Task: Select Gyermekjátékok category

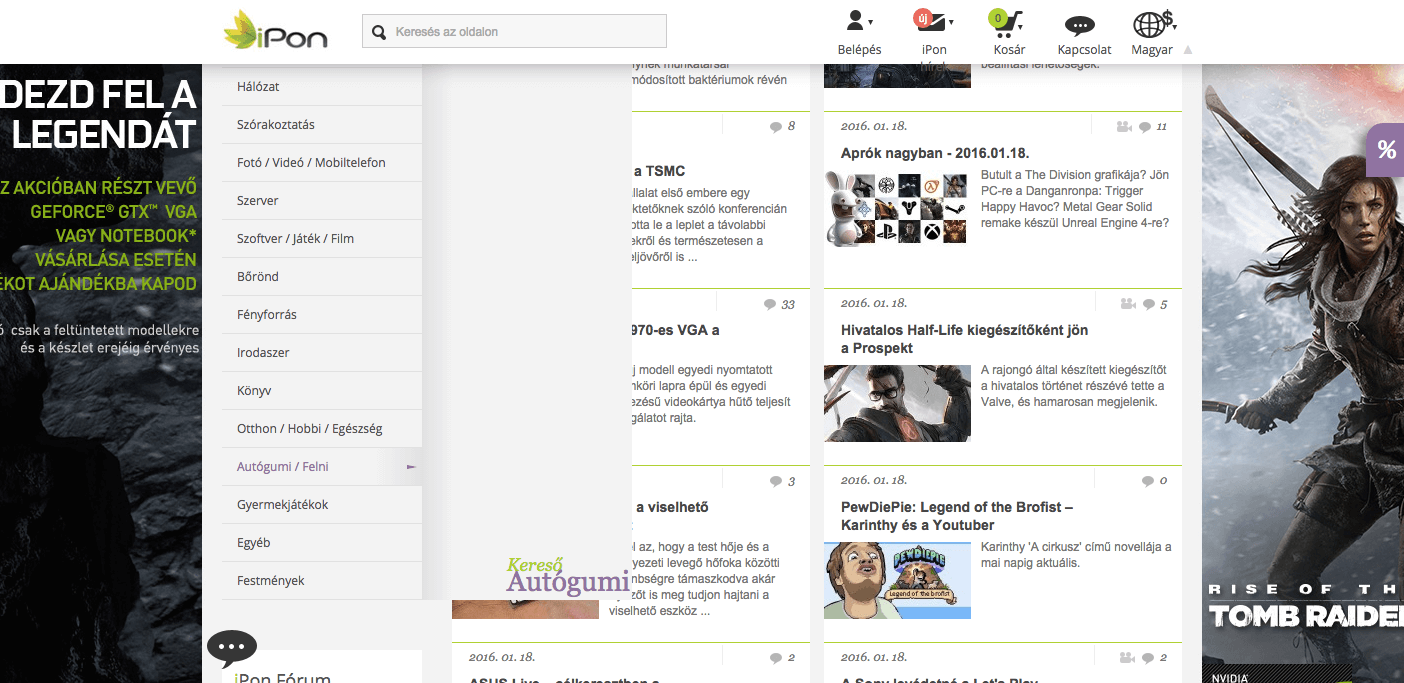Action: 322,505
